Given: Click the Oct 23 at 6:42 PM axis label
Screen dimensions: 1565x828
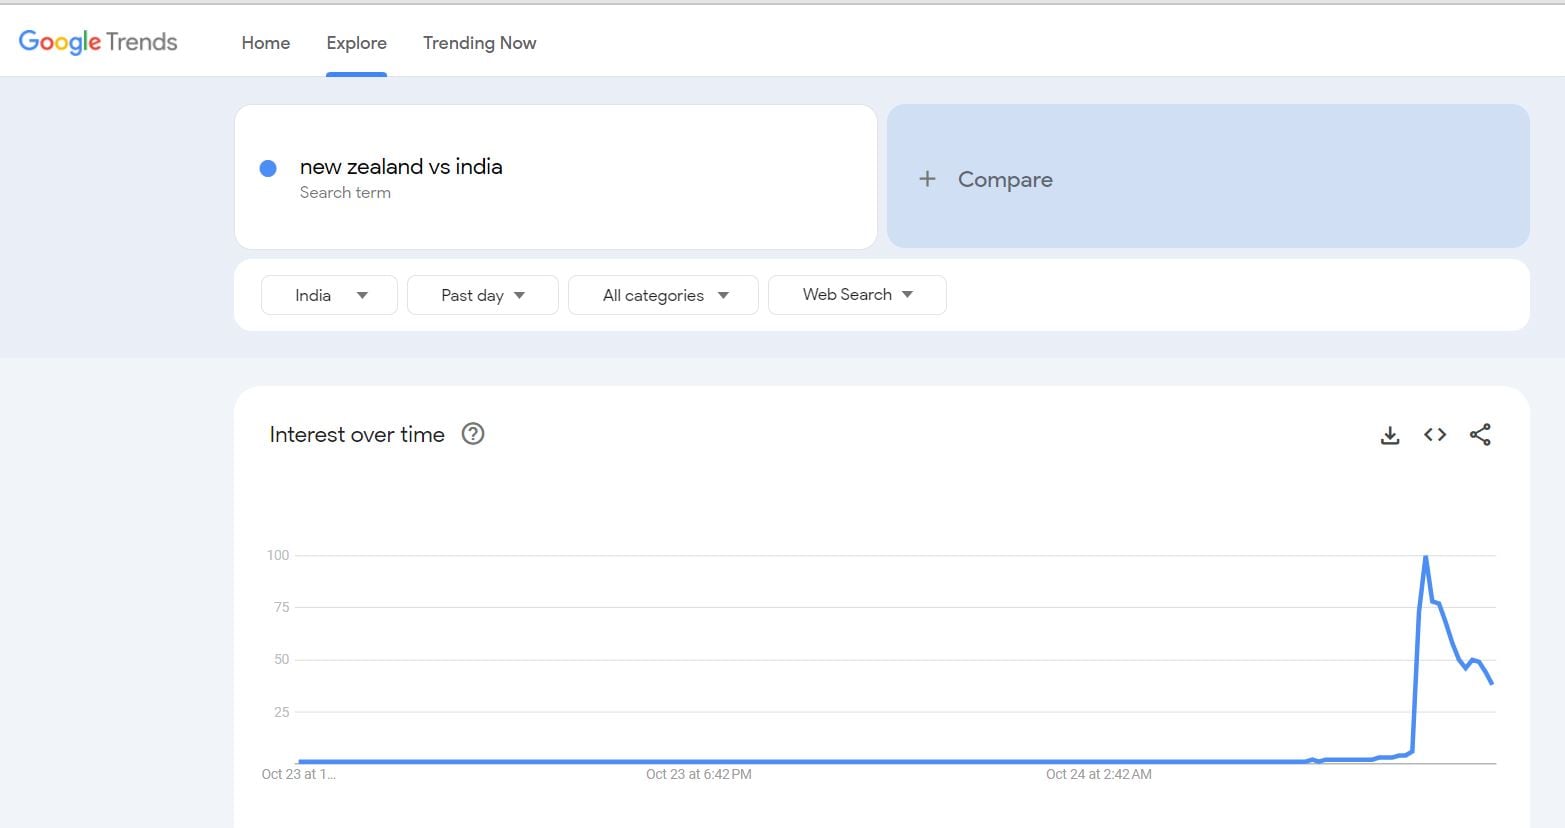Looking at the screenshot, I should coord(698,774).
